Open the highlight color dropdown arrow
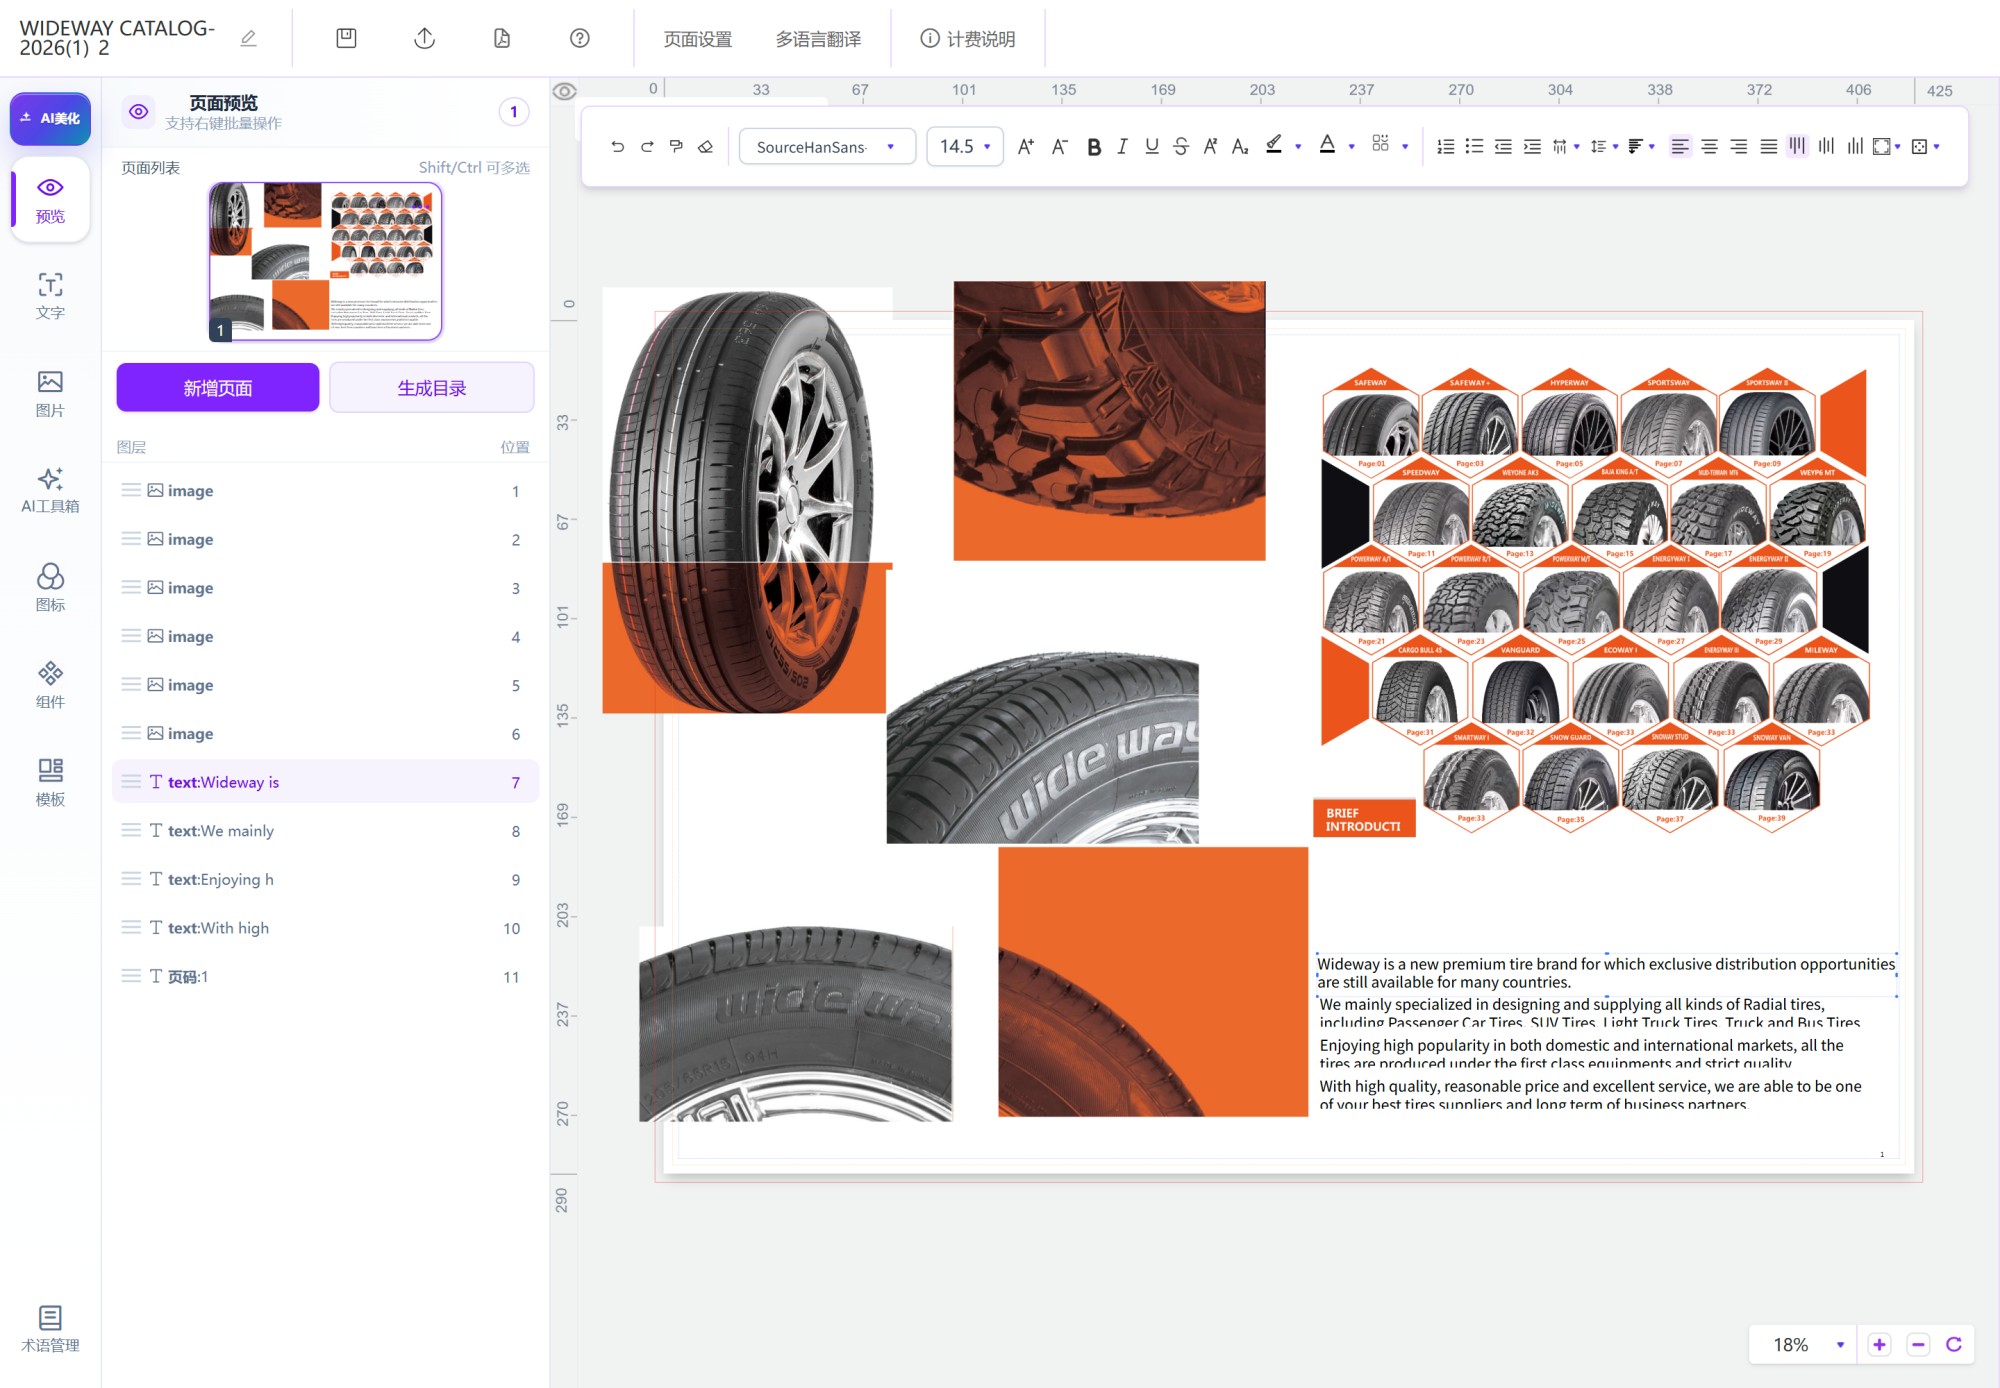This screenshot has width=2000, height=1388. tap(1298, 147)
